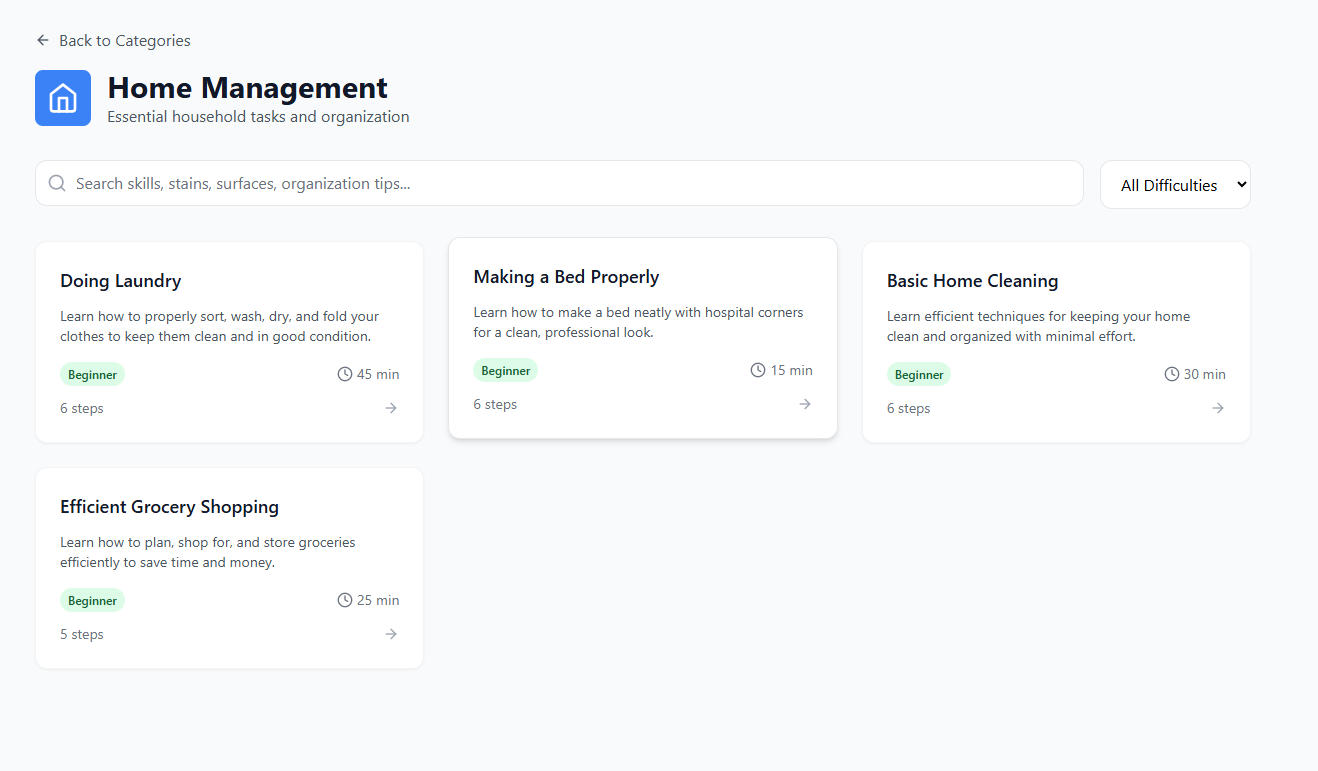Click the blue Home Management house icon

63,98
